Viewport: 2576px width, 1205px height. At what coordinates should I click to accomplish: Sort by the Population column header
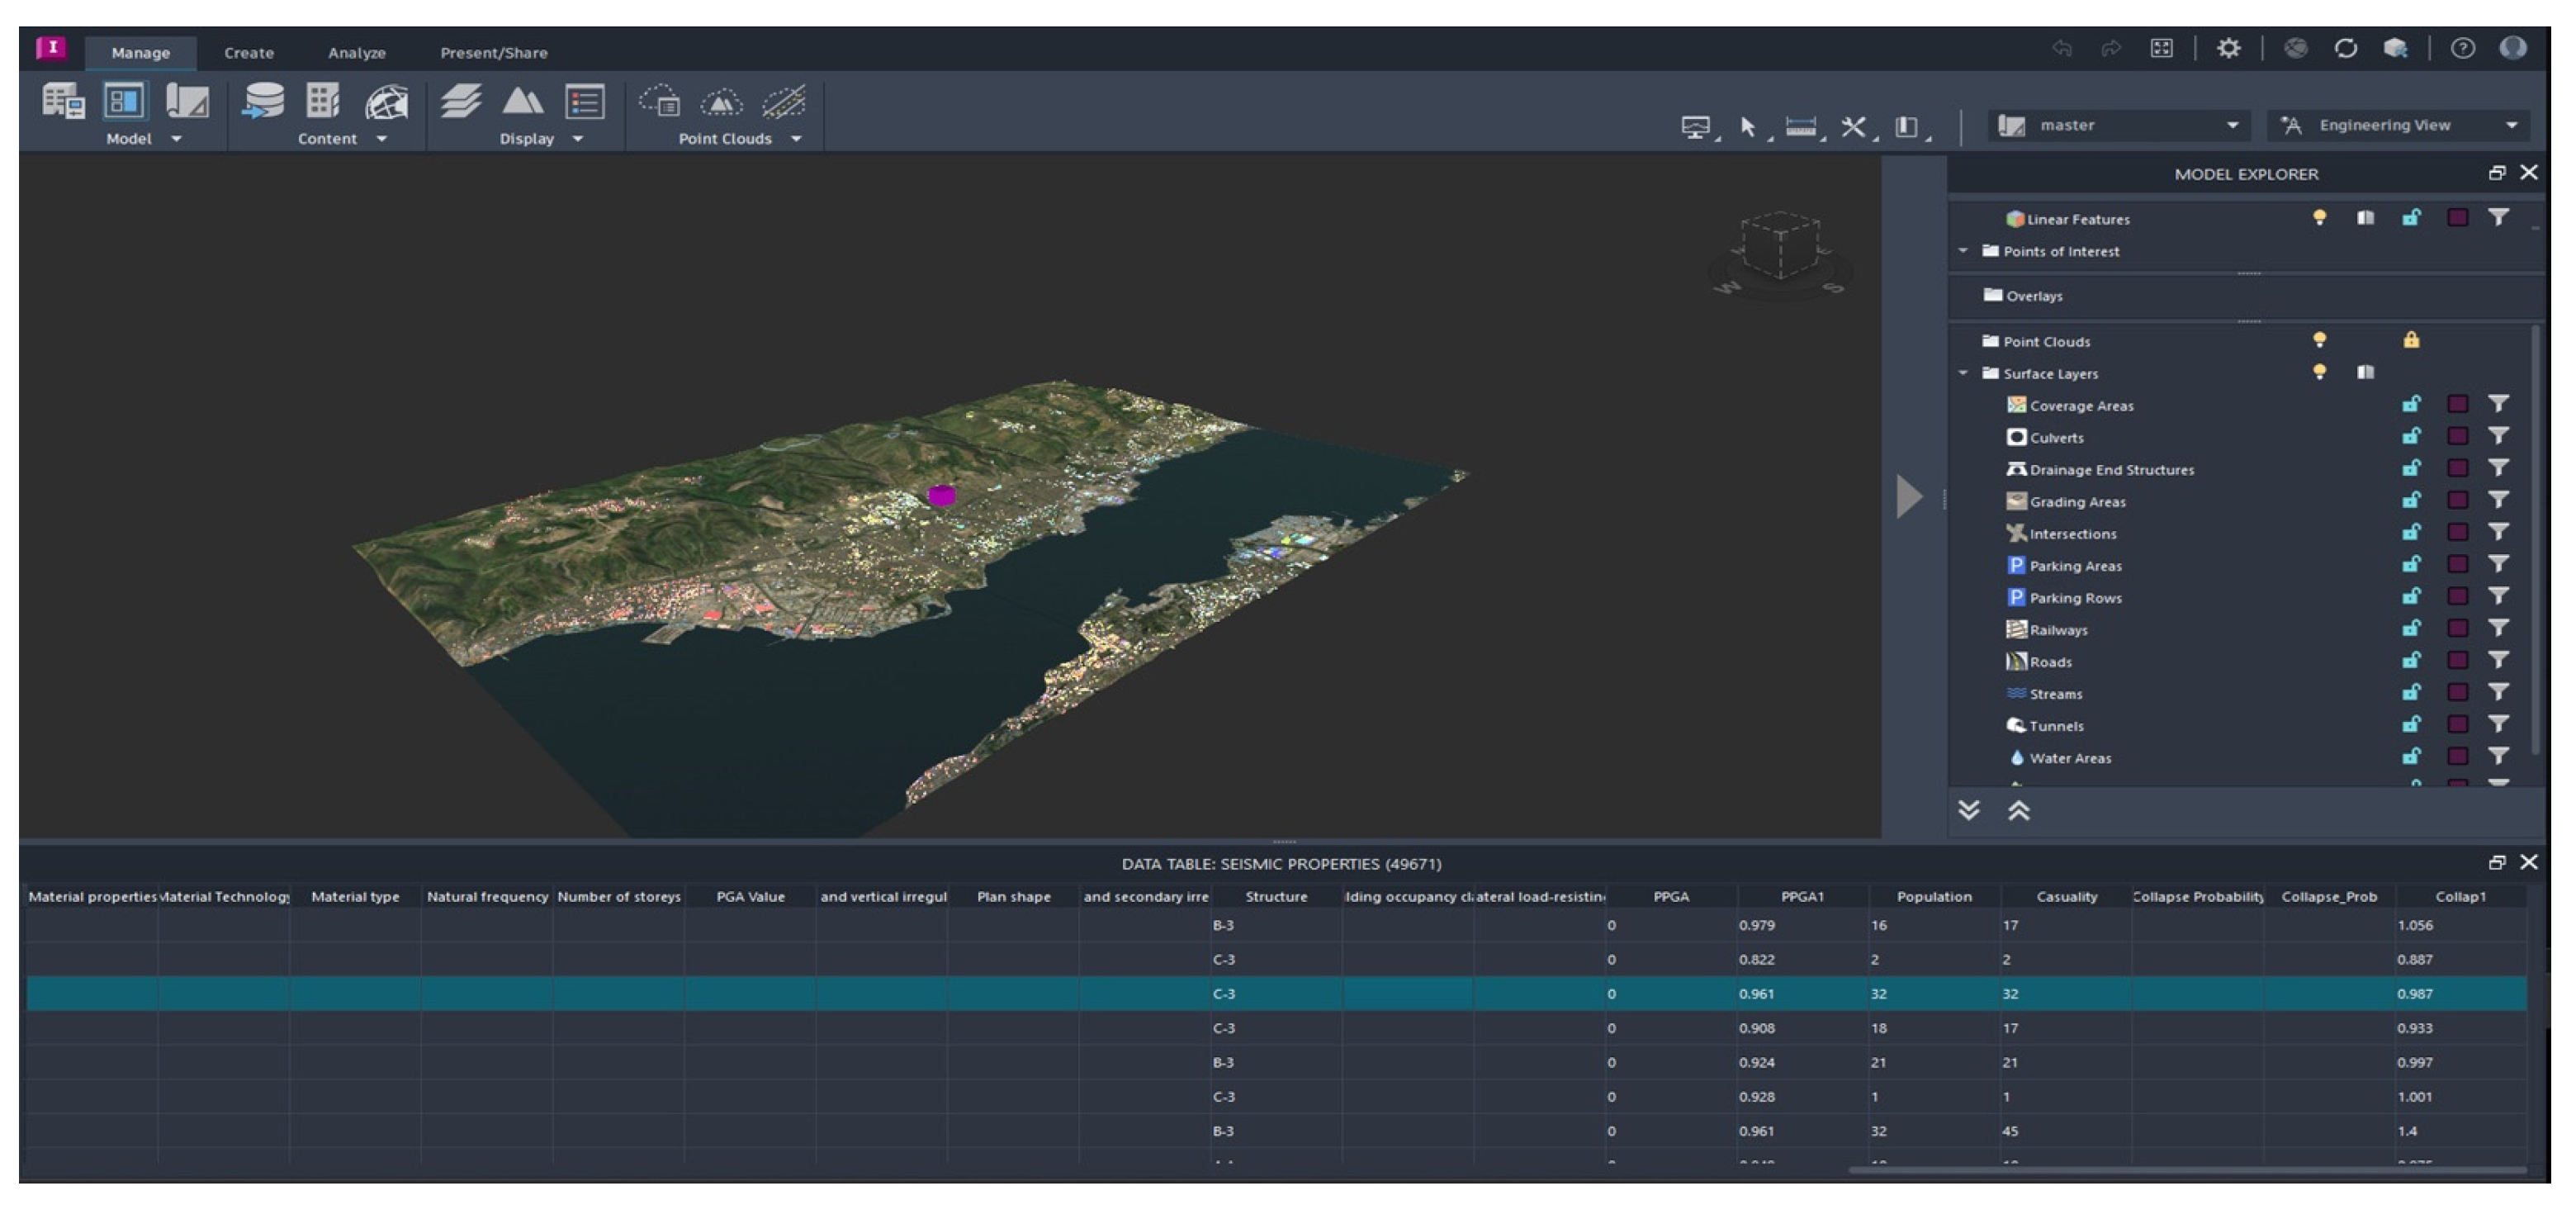click(x=1933, y=896)
